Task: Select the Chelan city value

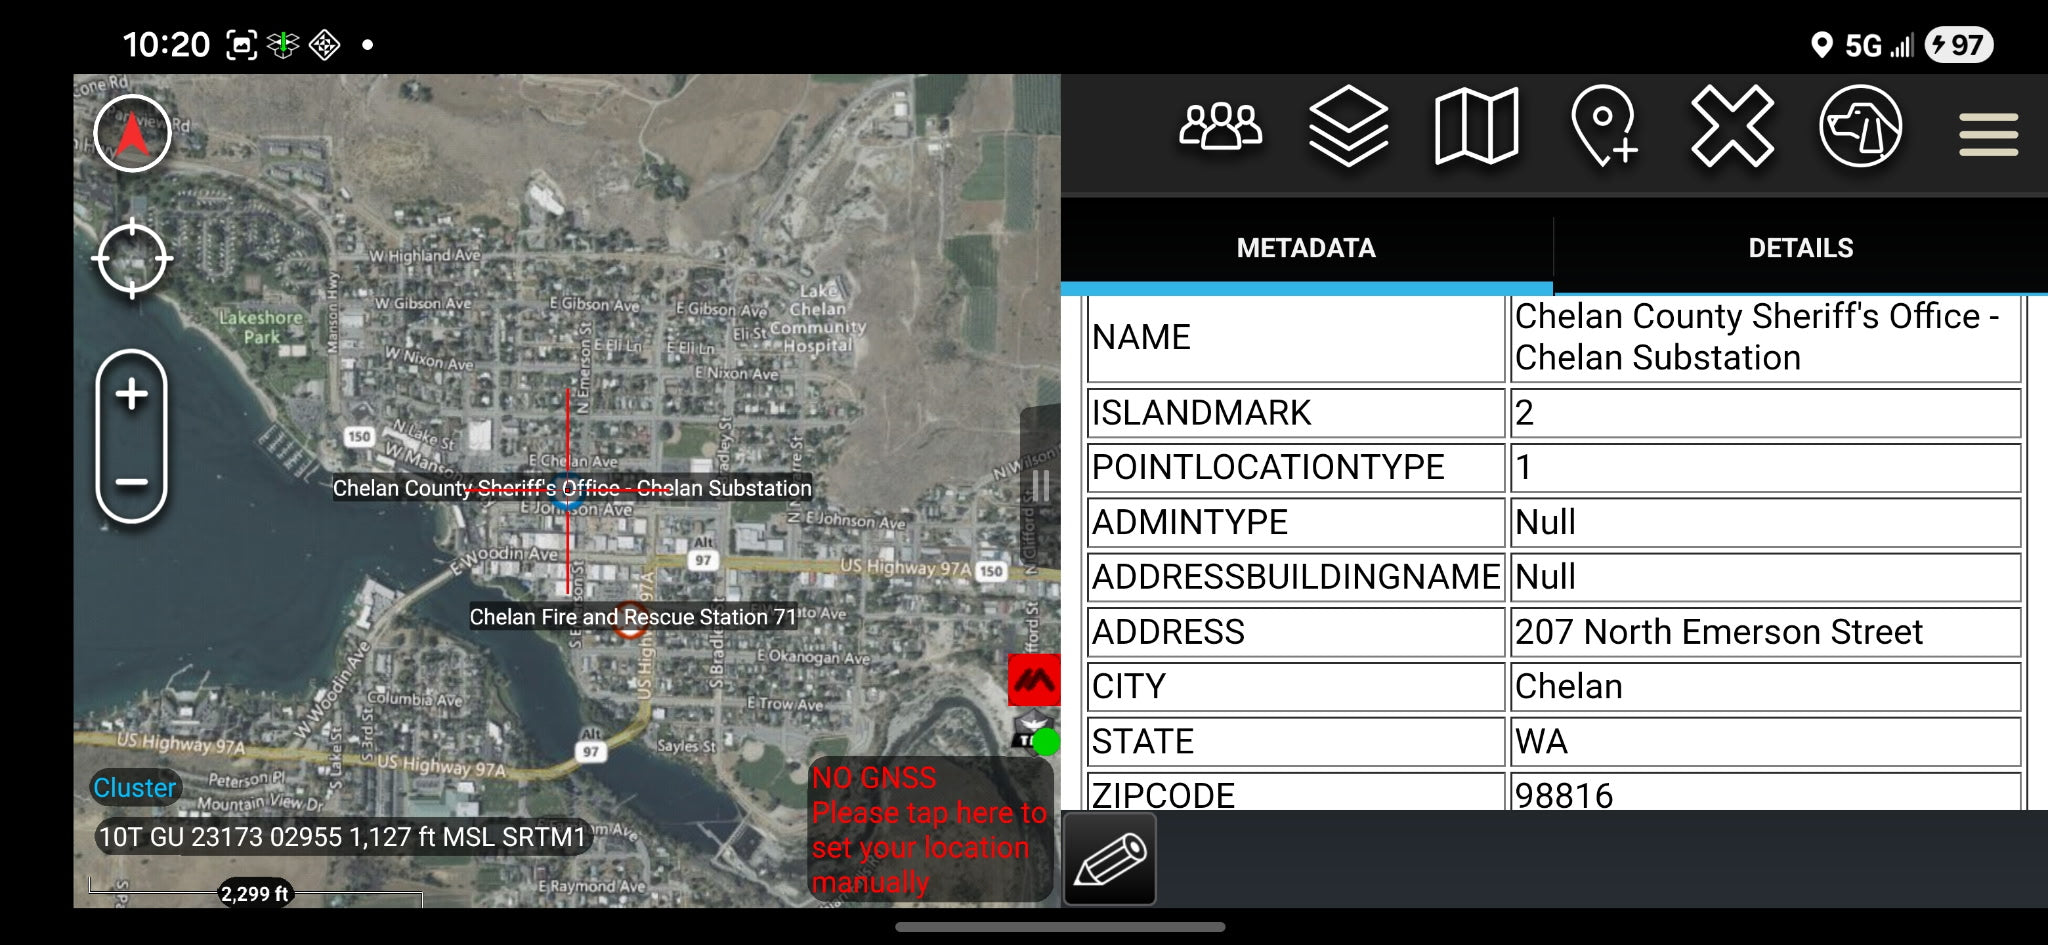Action: click(x=1765, y=687)
